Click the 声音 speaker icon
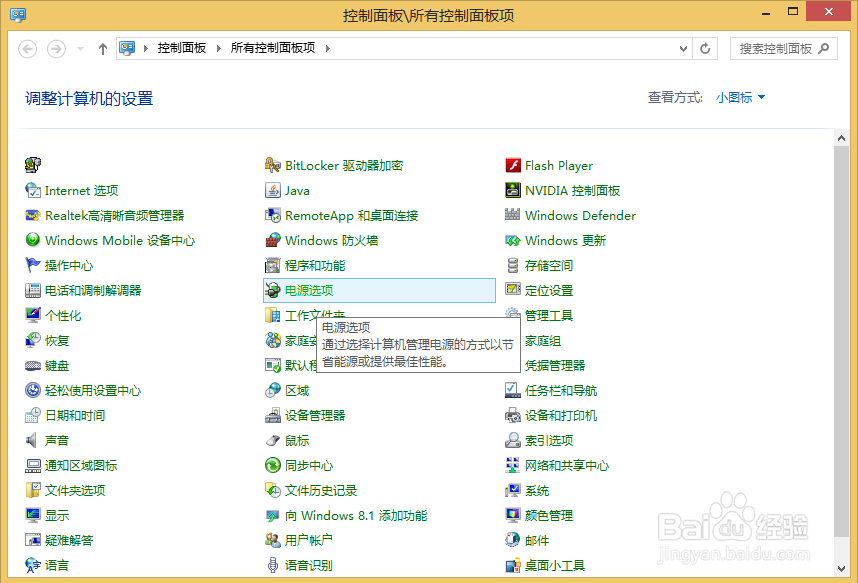 32,440
